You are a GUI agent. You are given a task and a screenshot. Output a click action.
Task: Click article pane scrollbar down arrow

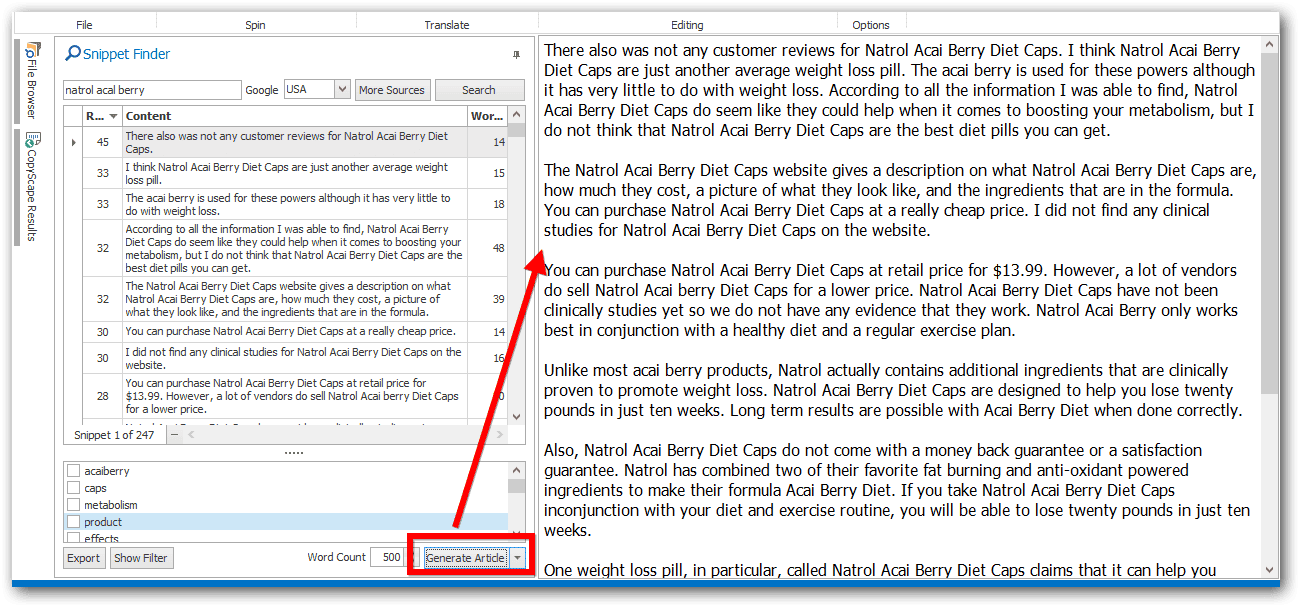click(x=1270, y=571)
